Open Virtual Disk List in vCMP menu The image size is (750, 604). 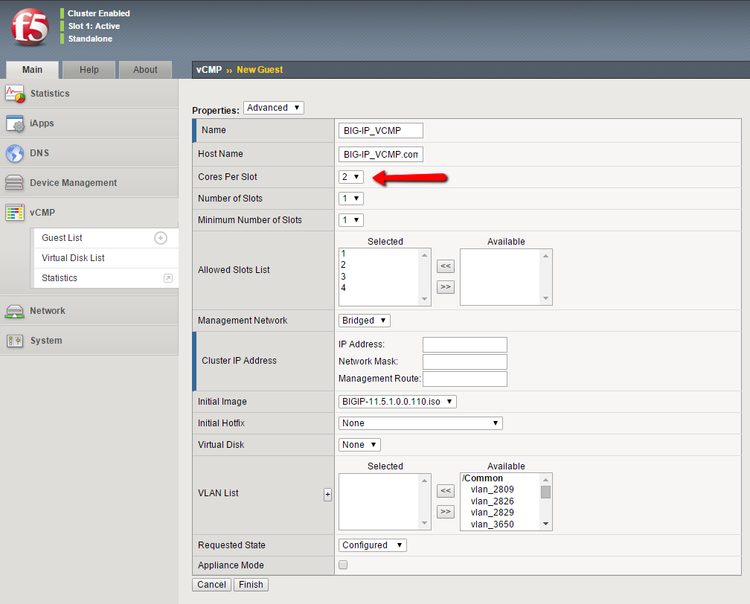[x=73, y=258]
